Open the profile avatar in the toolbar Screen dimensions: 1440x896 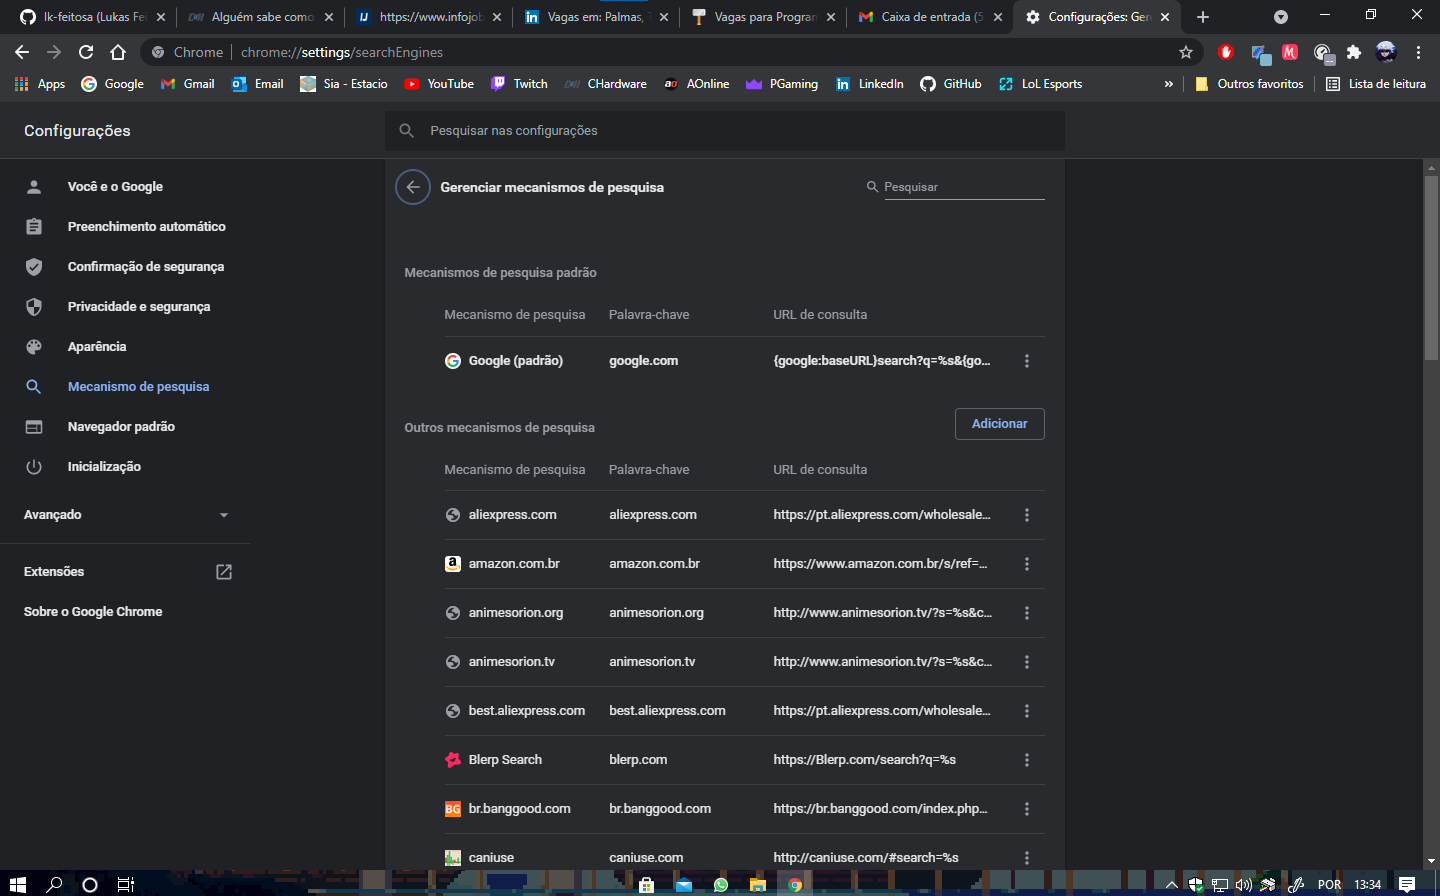tap(1386, 52)
